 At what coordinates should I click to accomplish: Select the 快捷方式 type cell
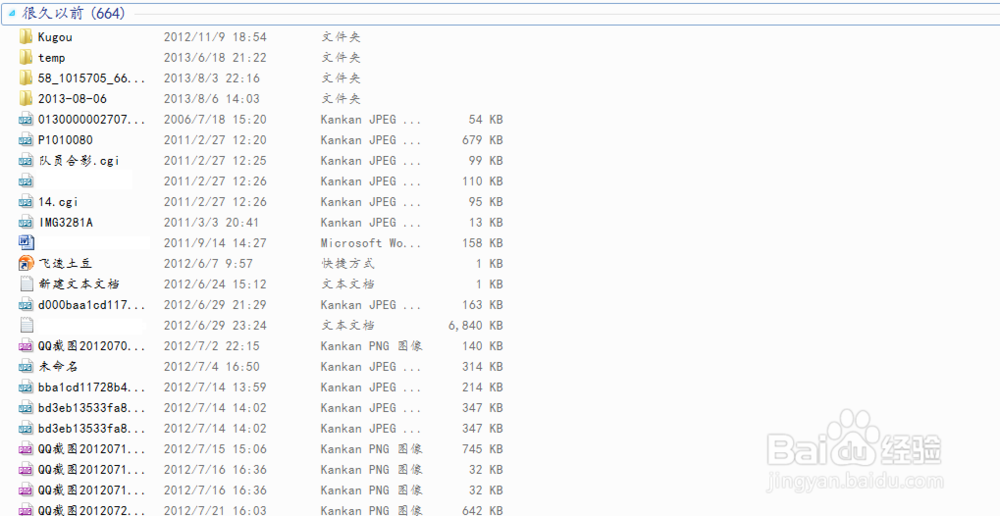tap(348, 263)
